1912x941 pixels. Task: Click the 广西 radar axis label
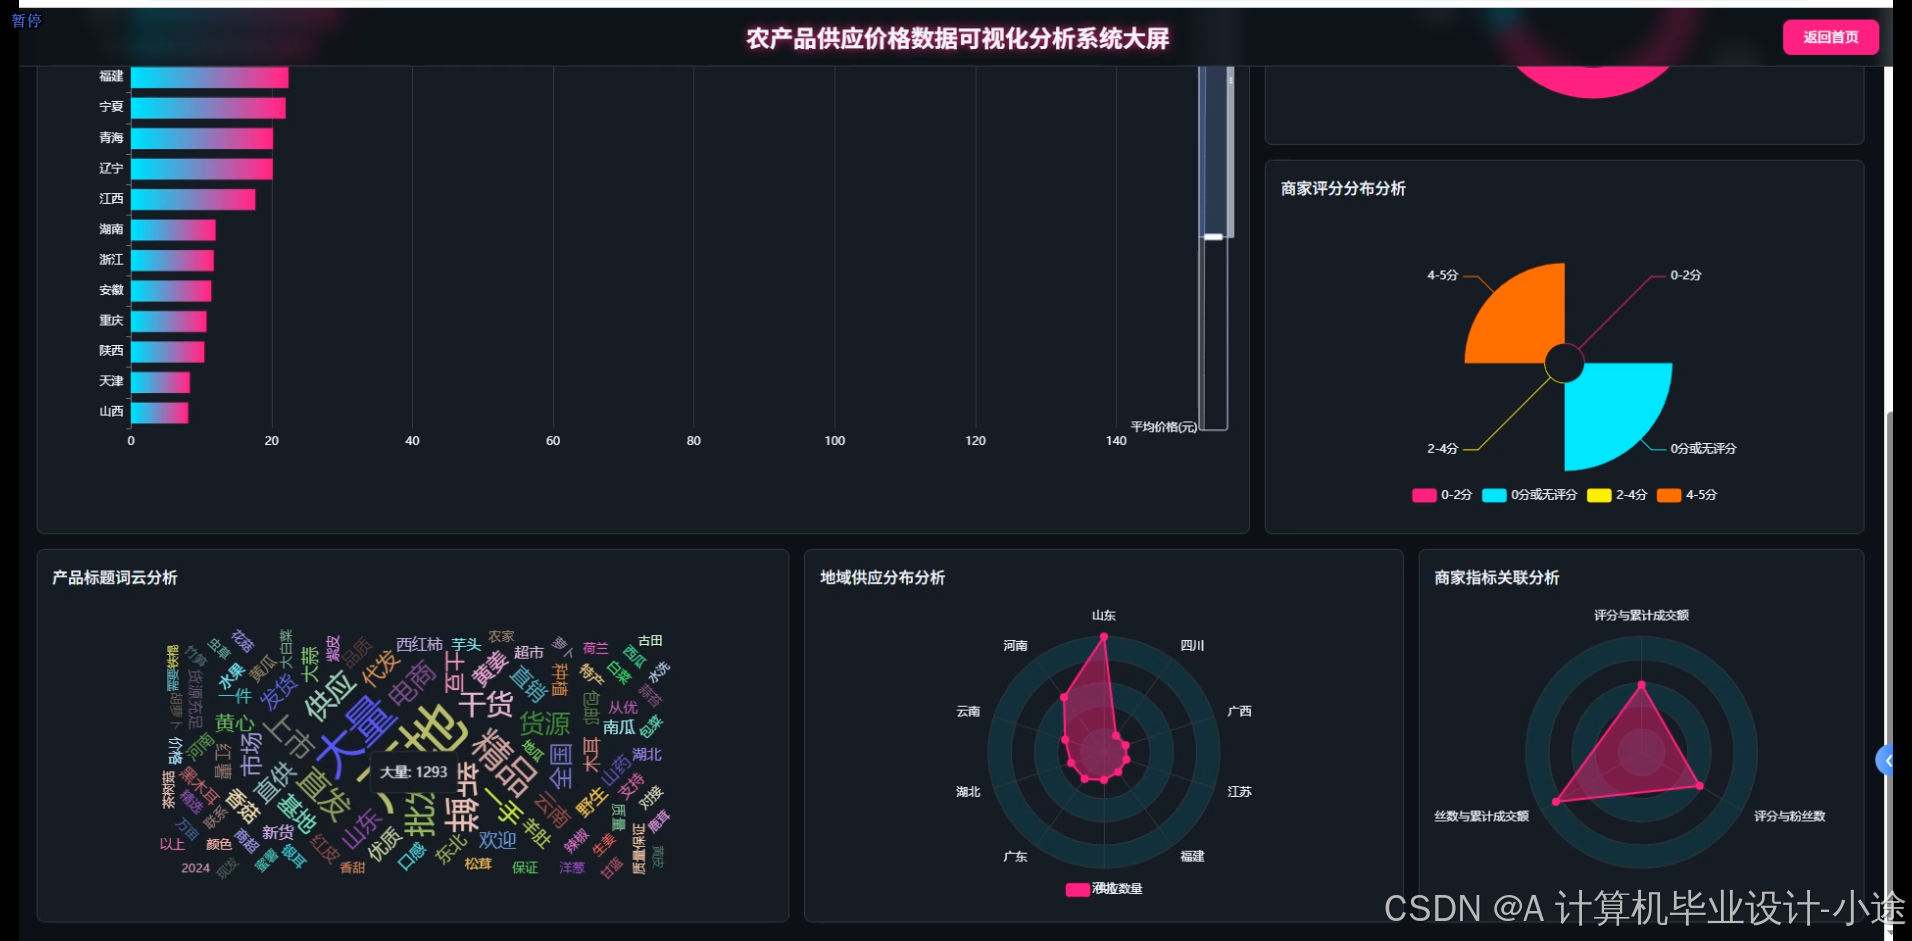pos(1239,711)
